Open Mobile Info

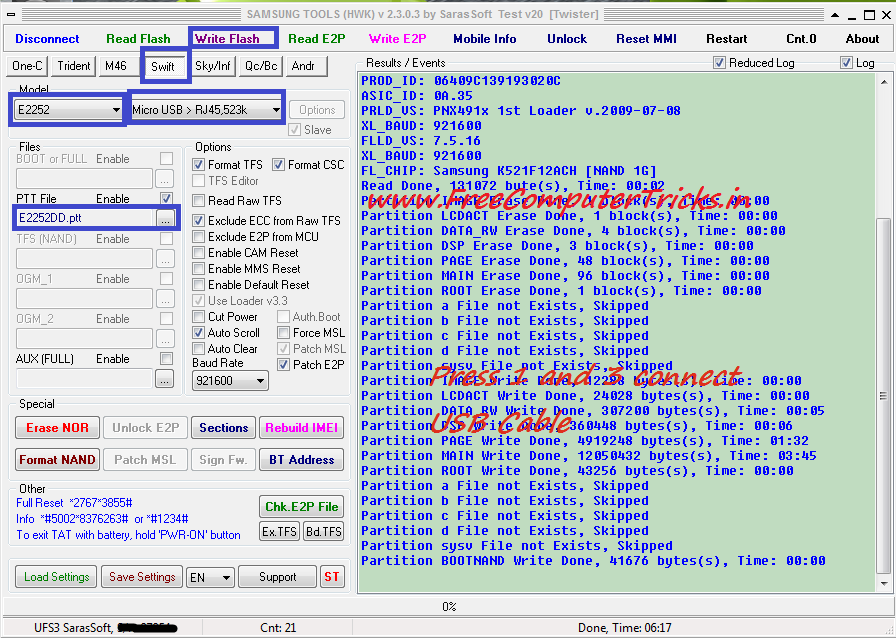point(485,39)
